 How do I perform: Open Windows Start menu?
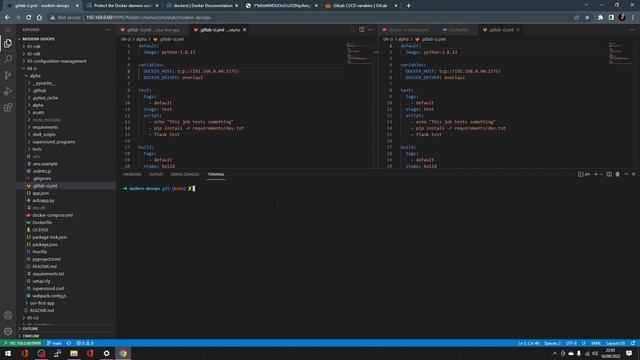pyautogui.click(x=8, y=353)
